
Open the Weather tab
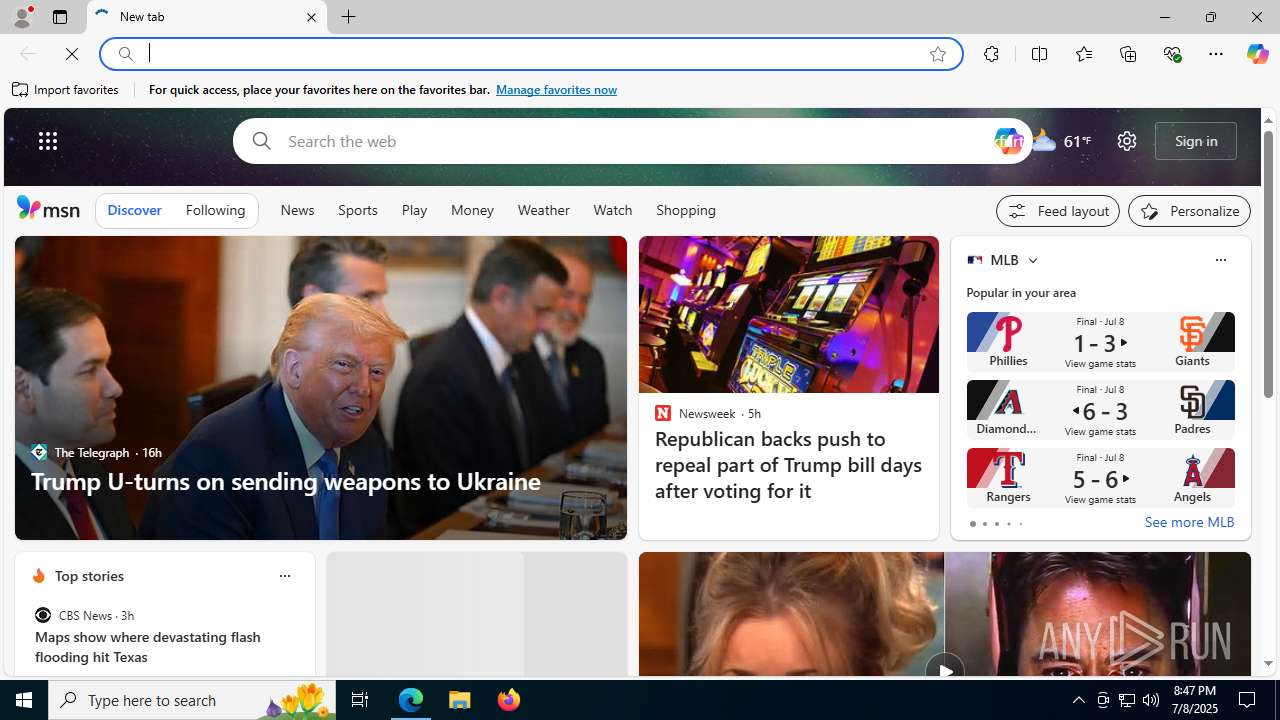click(543, 211)
